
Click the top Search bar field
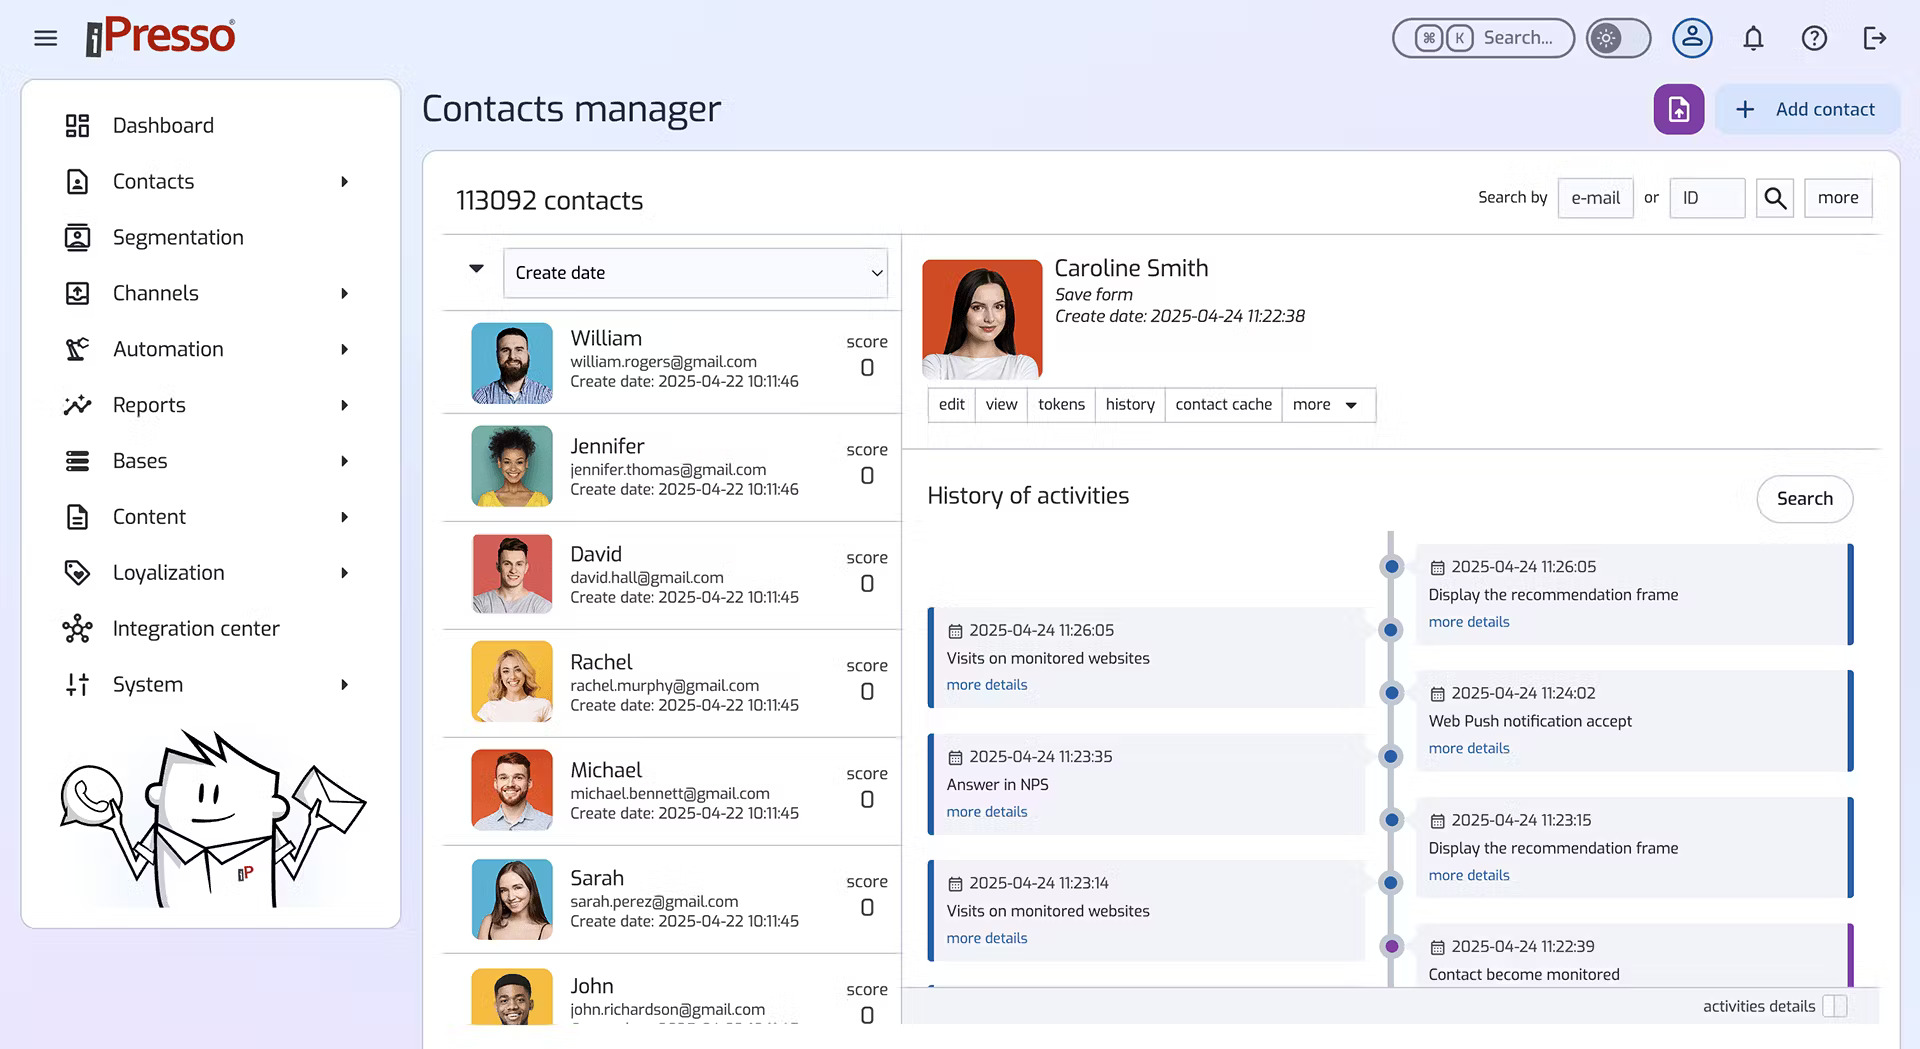pyautogui.click(x=1483, y=38)
